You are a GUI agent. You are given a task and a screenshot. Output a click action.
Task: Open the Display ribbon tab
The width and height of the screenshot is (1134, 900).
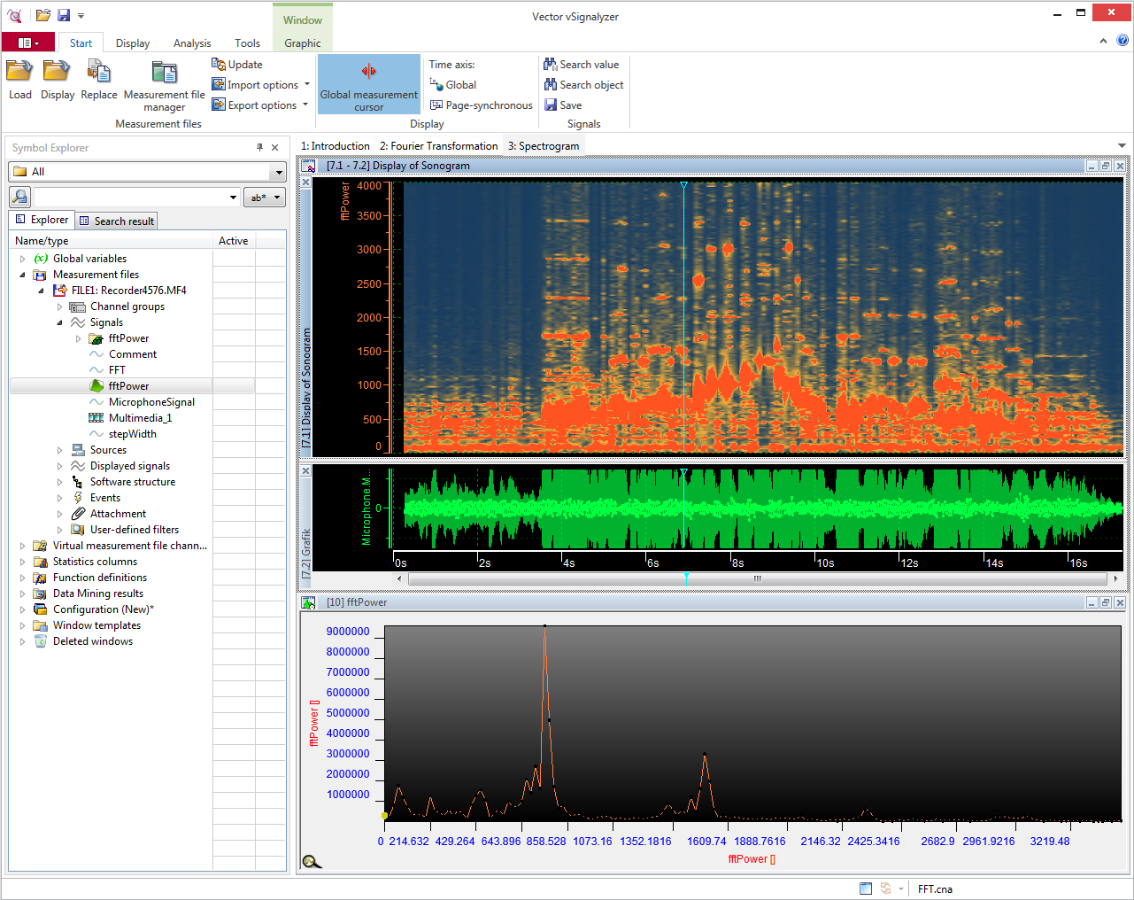coord(132,43)
